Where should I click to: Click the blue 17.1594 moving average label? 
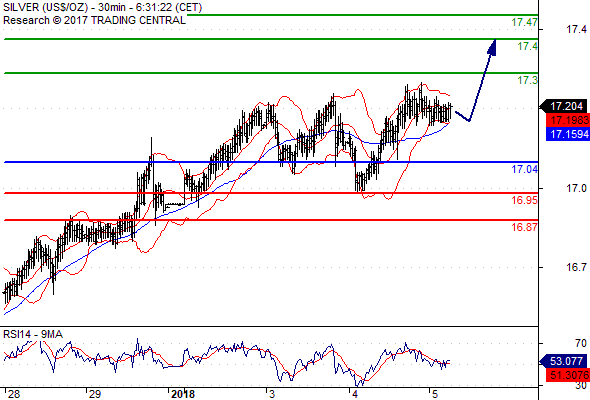coord(568,134)
